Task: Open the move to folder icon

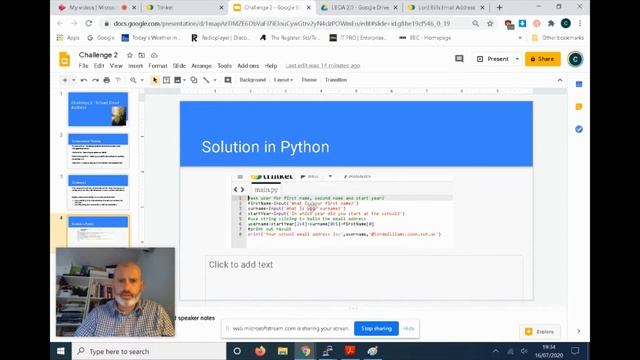Action: [142, 55]
